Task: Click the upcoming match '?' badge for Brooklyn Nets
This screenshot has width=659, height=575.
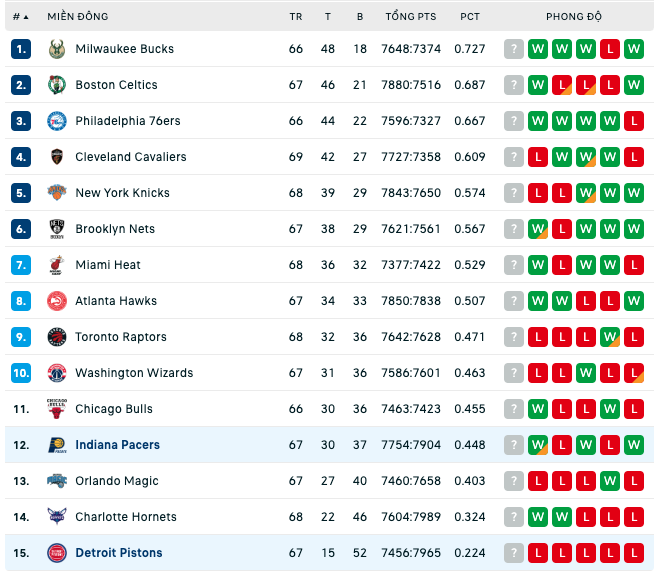Action: 514,229
